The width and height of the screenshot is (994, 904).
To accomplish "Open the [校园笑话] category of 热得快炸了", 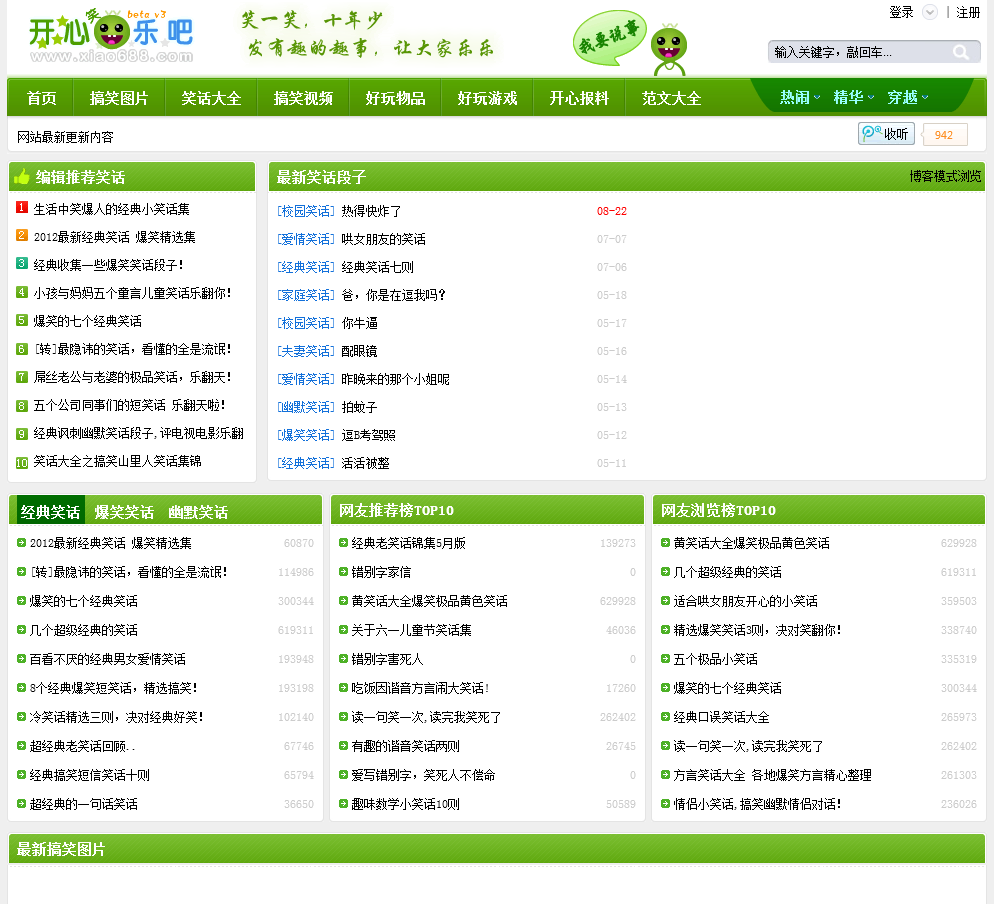I will click(x=306, y=211).
